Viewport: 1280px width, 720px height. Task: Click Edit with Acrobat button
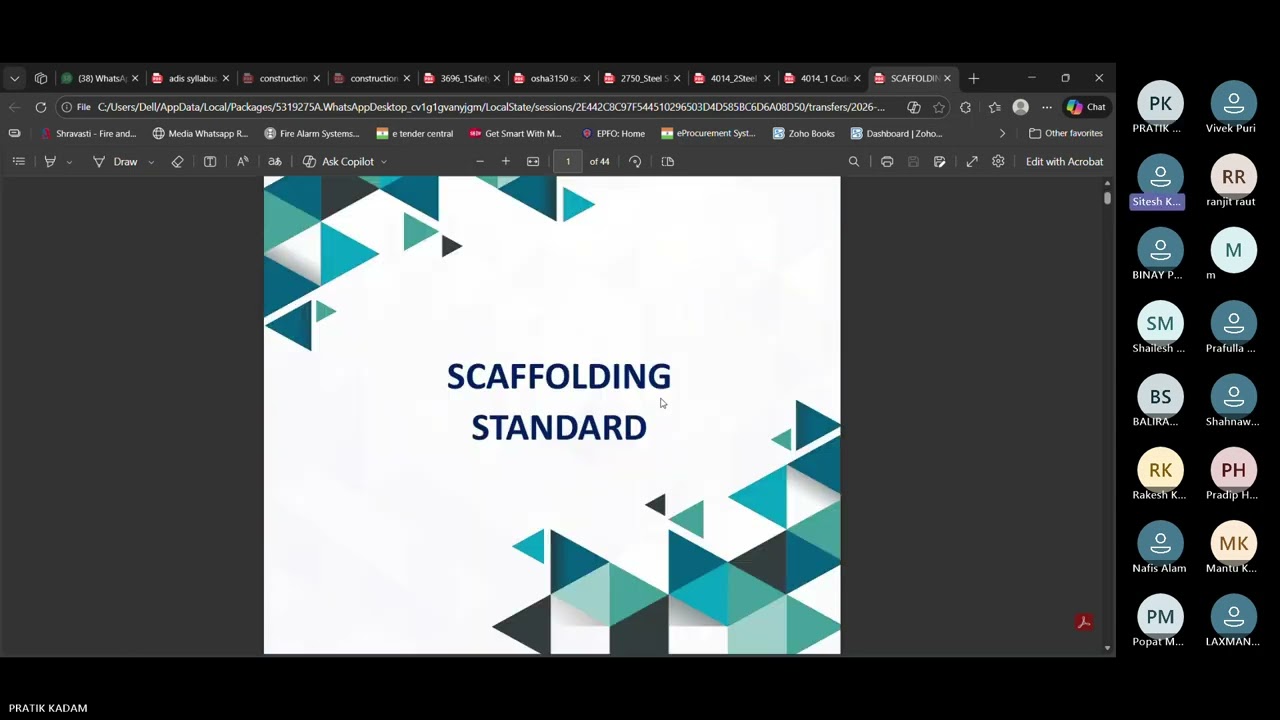pyautogui.click(x=1064, y=161)
